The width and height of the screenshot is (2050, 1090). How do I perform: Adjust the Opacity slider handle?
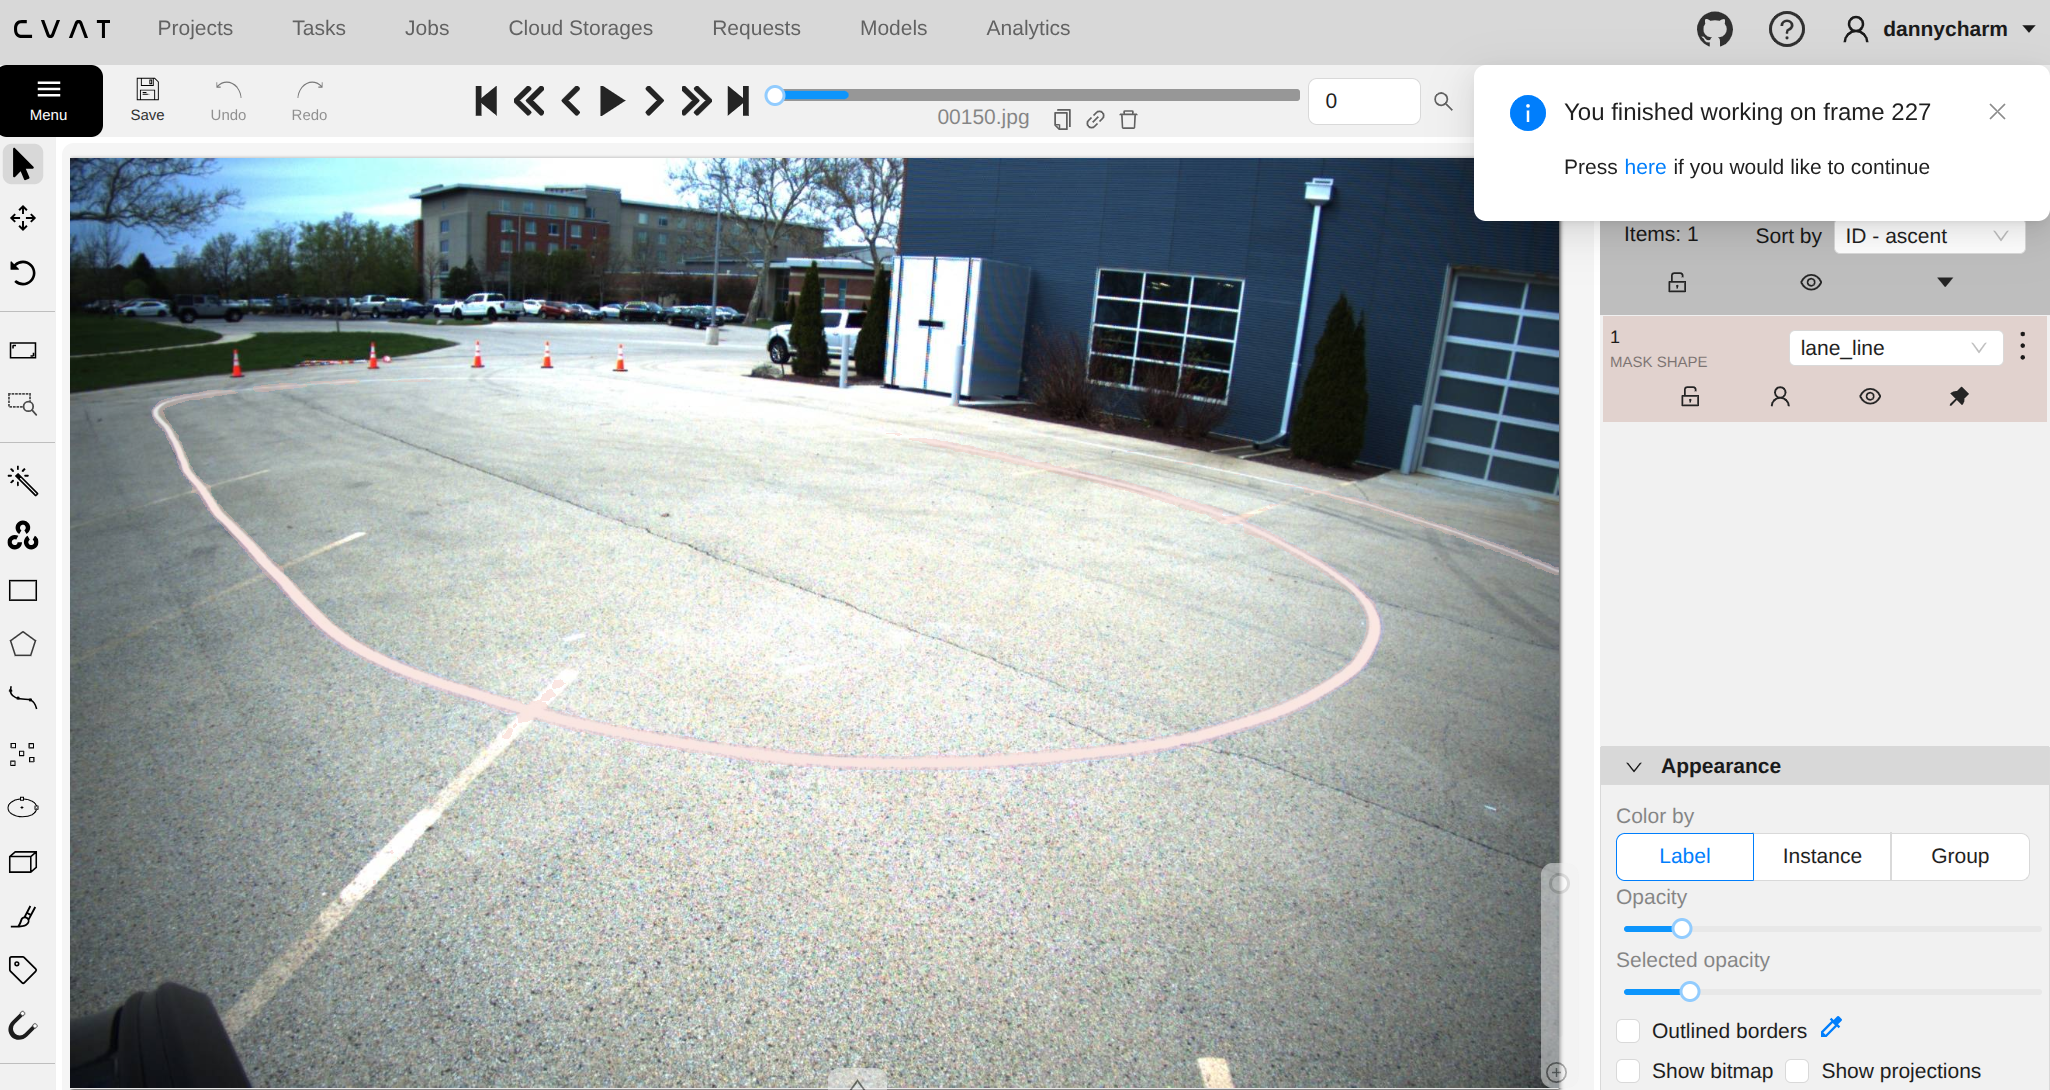click(1682, 929)
